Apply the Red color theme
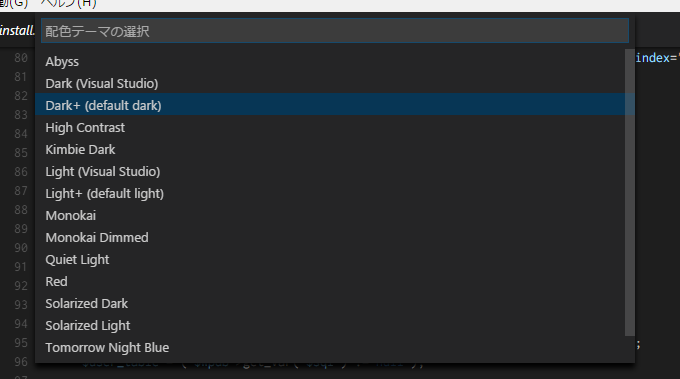This screenshot has width=680, height=379. (x=334, y=281)
